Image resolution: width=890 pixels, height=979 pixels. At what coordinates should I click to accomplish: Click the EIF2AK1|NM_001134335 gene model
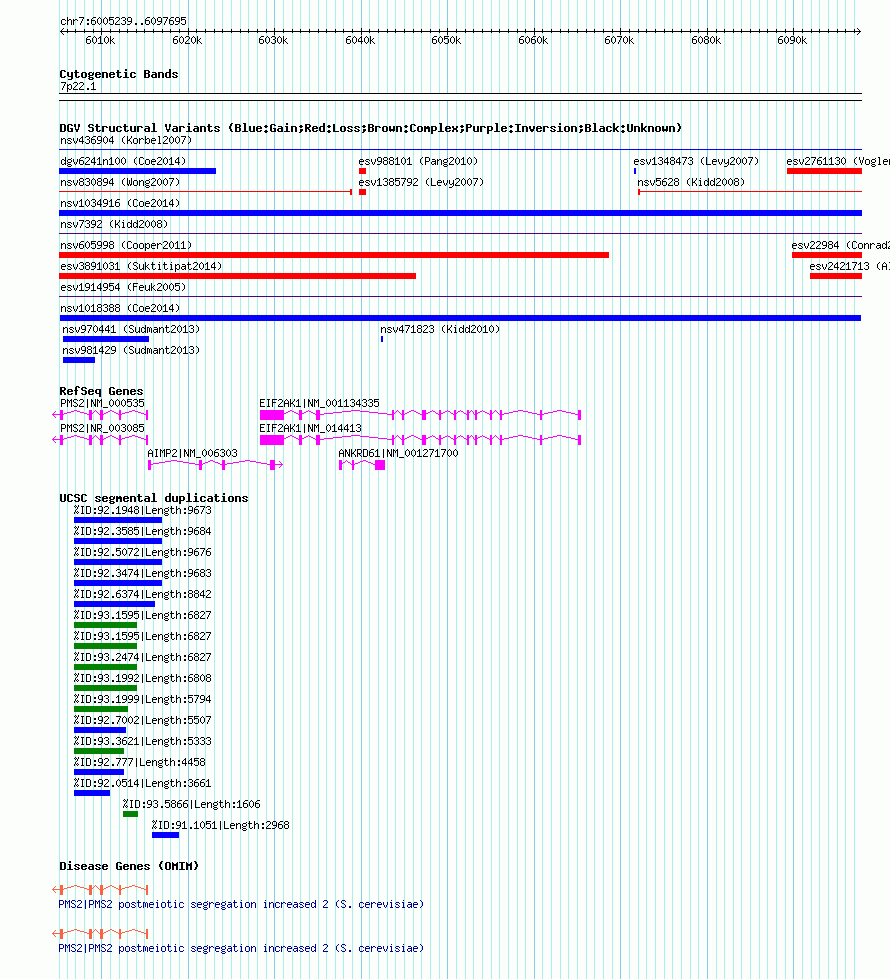pyautogui.click(x=420, y=415)
